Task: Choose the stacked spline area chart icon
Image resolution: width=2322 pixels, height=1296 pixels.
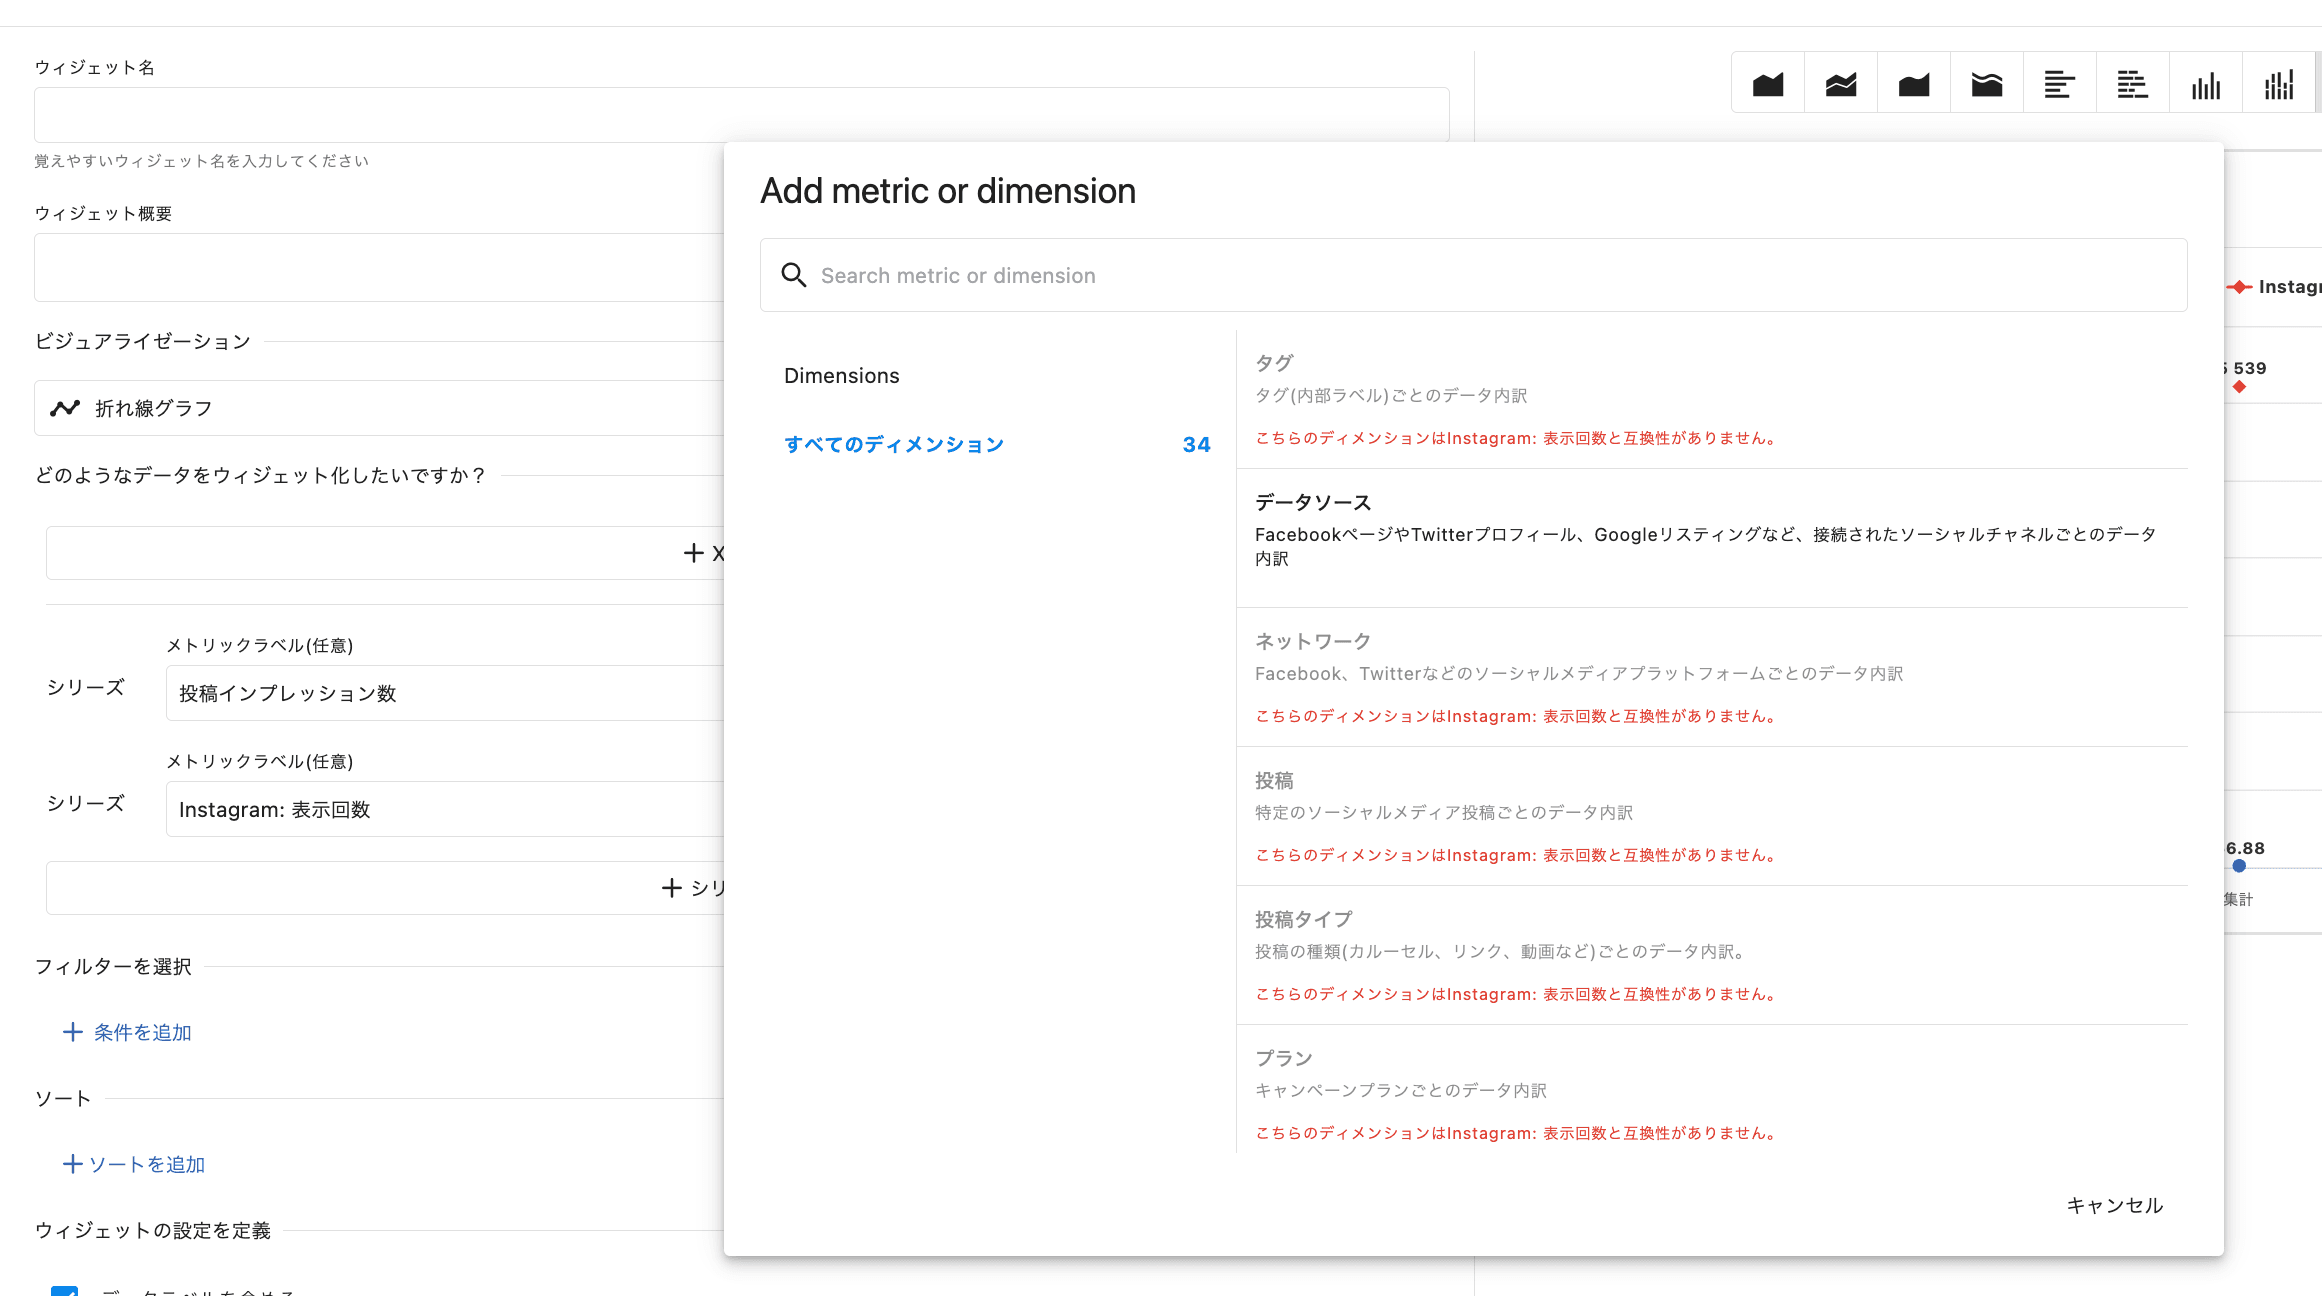Action: (1987, 85)
